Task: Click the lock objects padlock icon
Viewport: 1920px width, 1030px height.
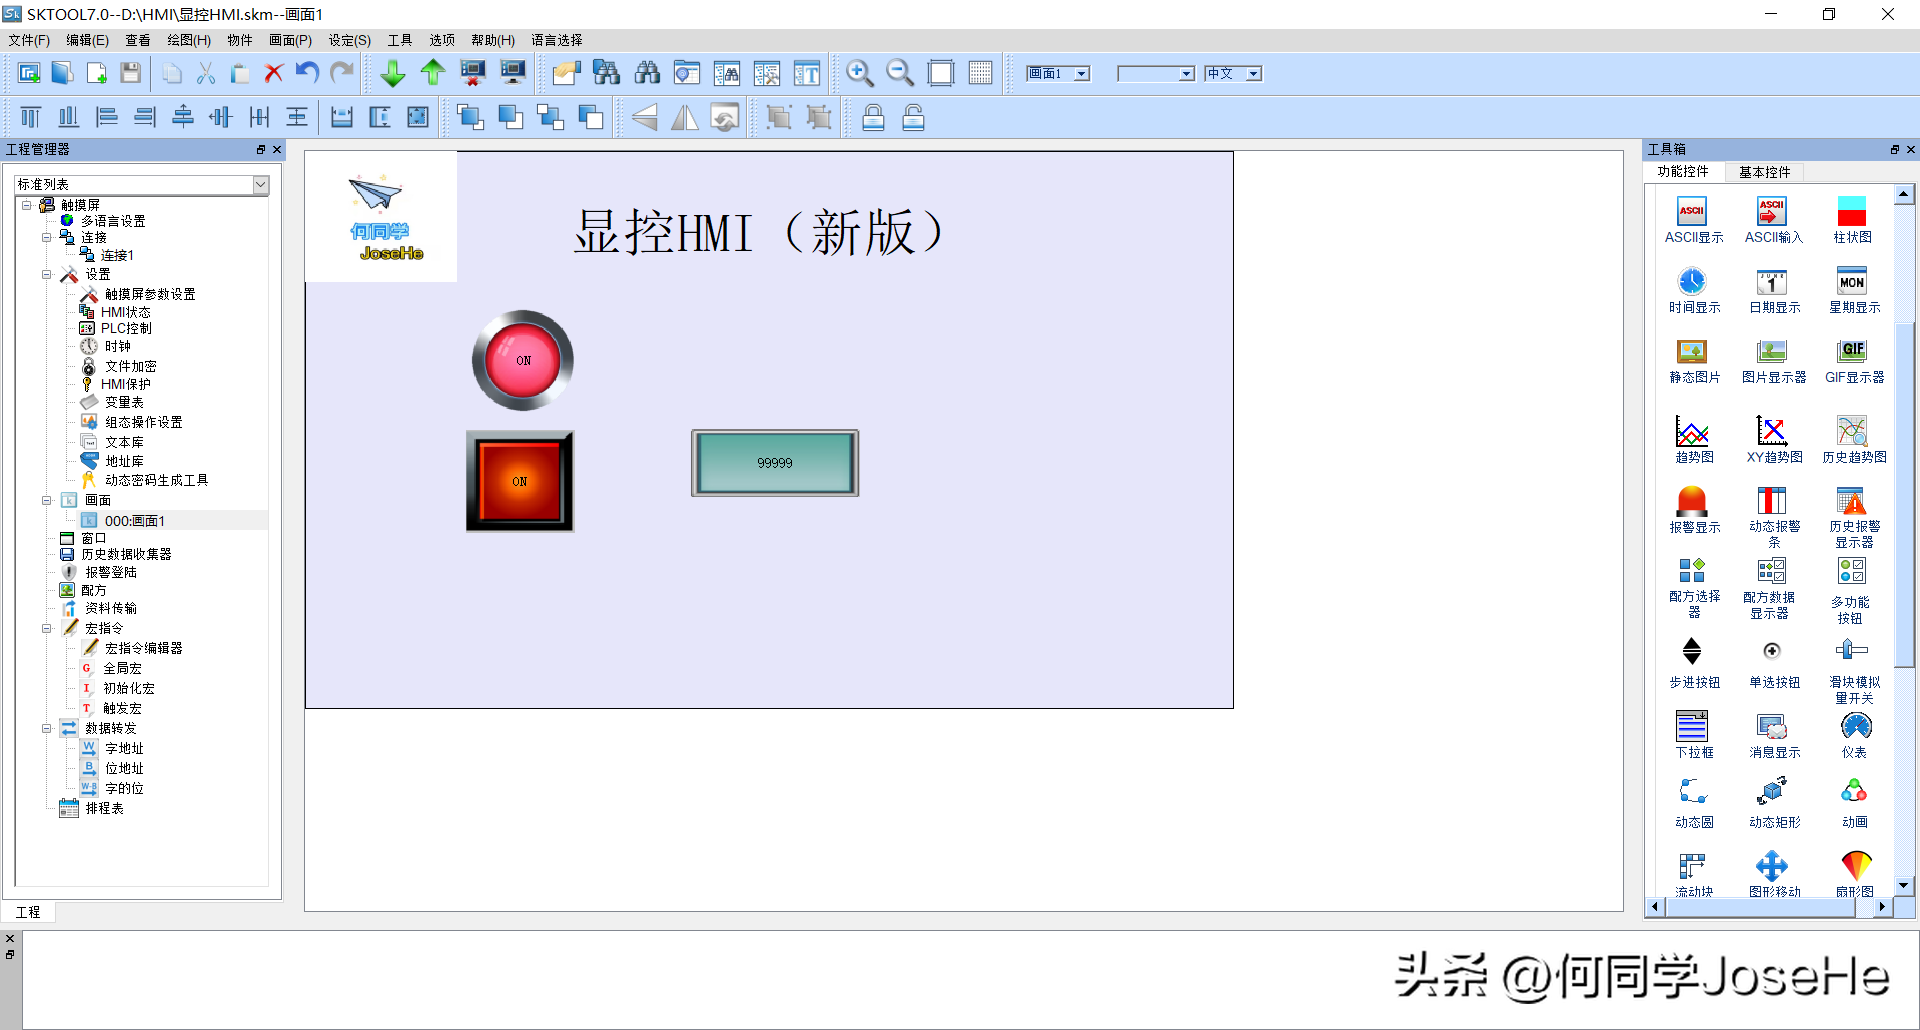Action: [x=873, y=118]
